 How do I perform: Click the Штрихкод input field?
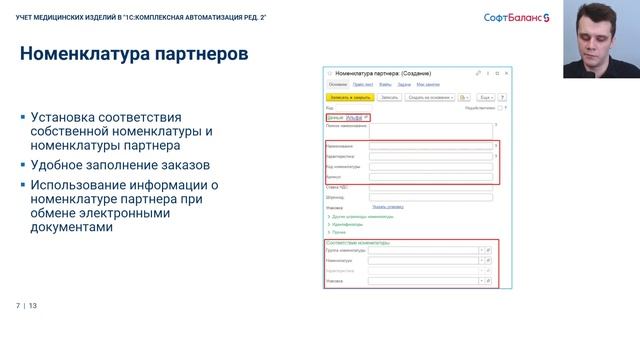point(431,197)
